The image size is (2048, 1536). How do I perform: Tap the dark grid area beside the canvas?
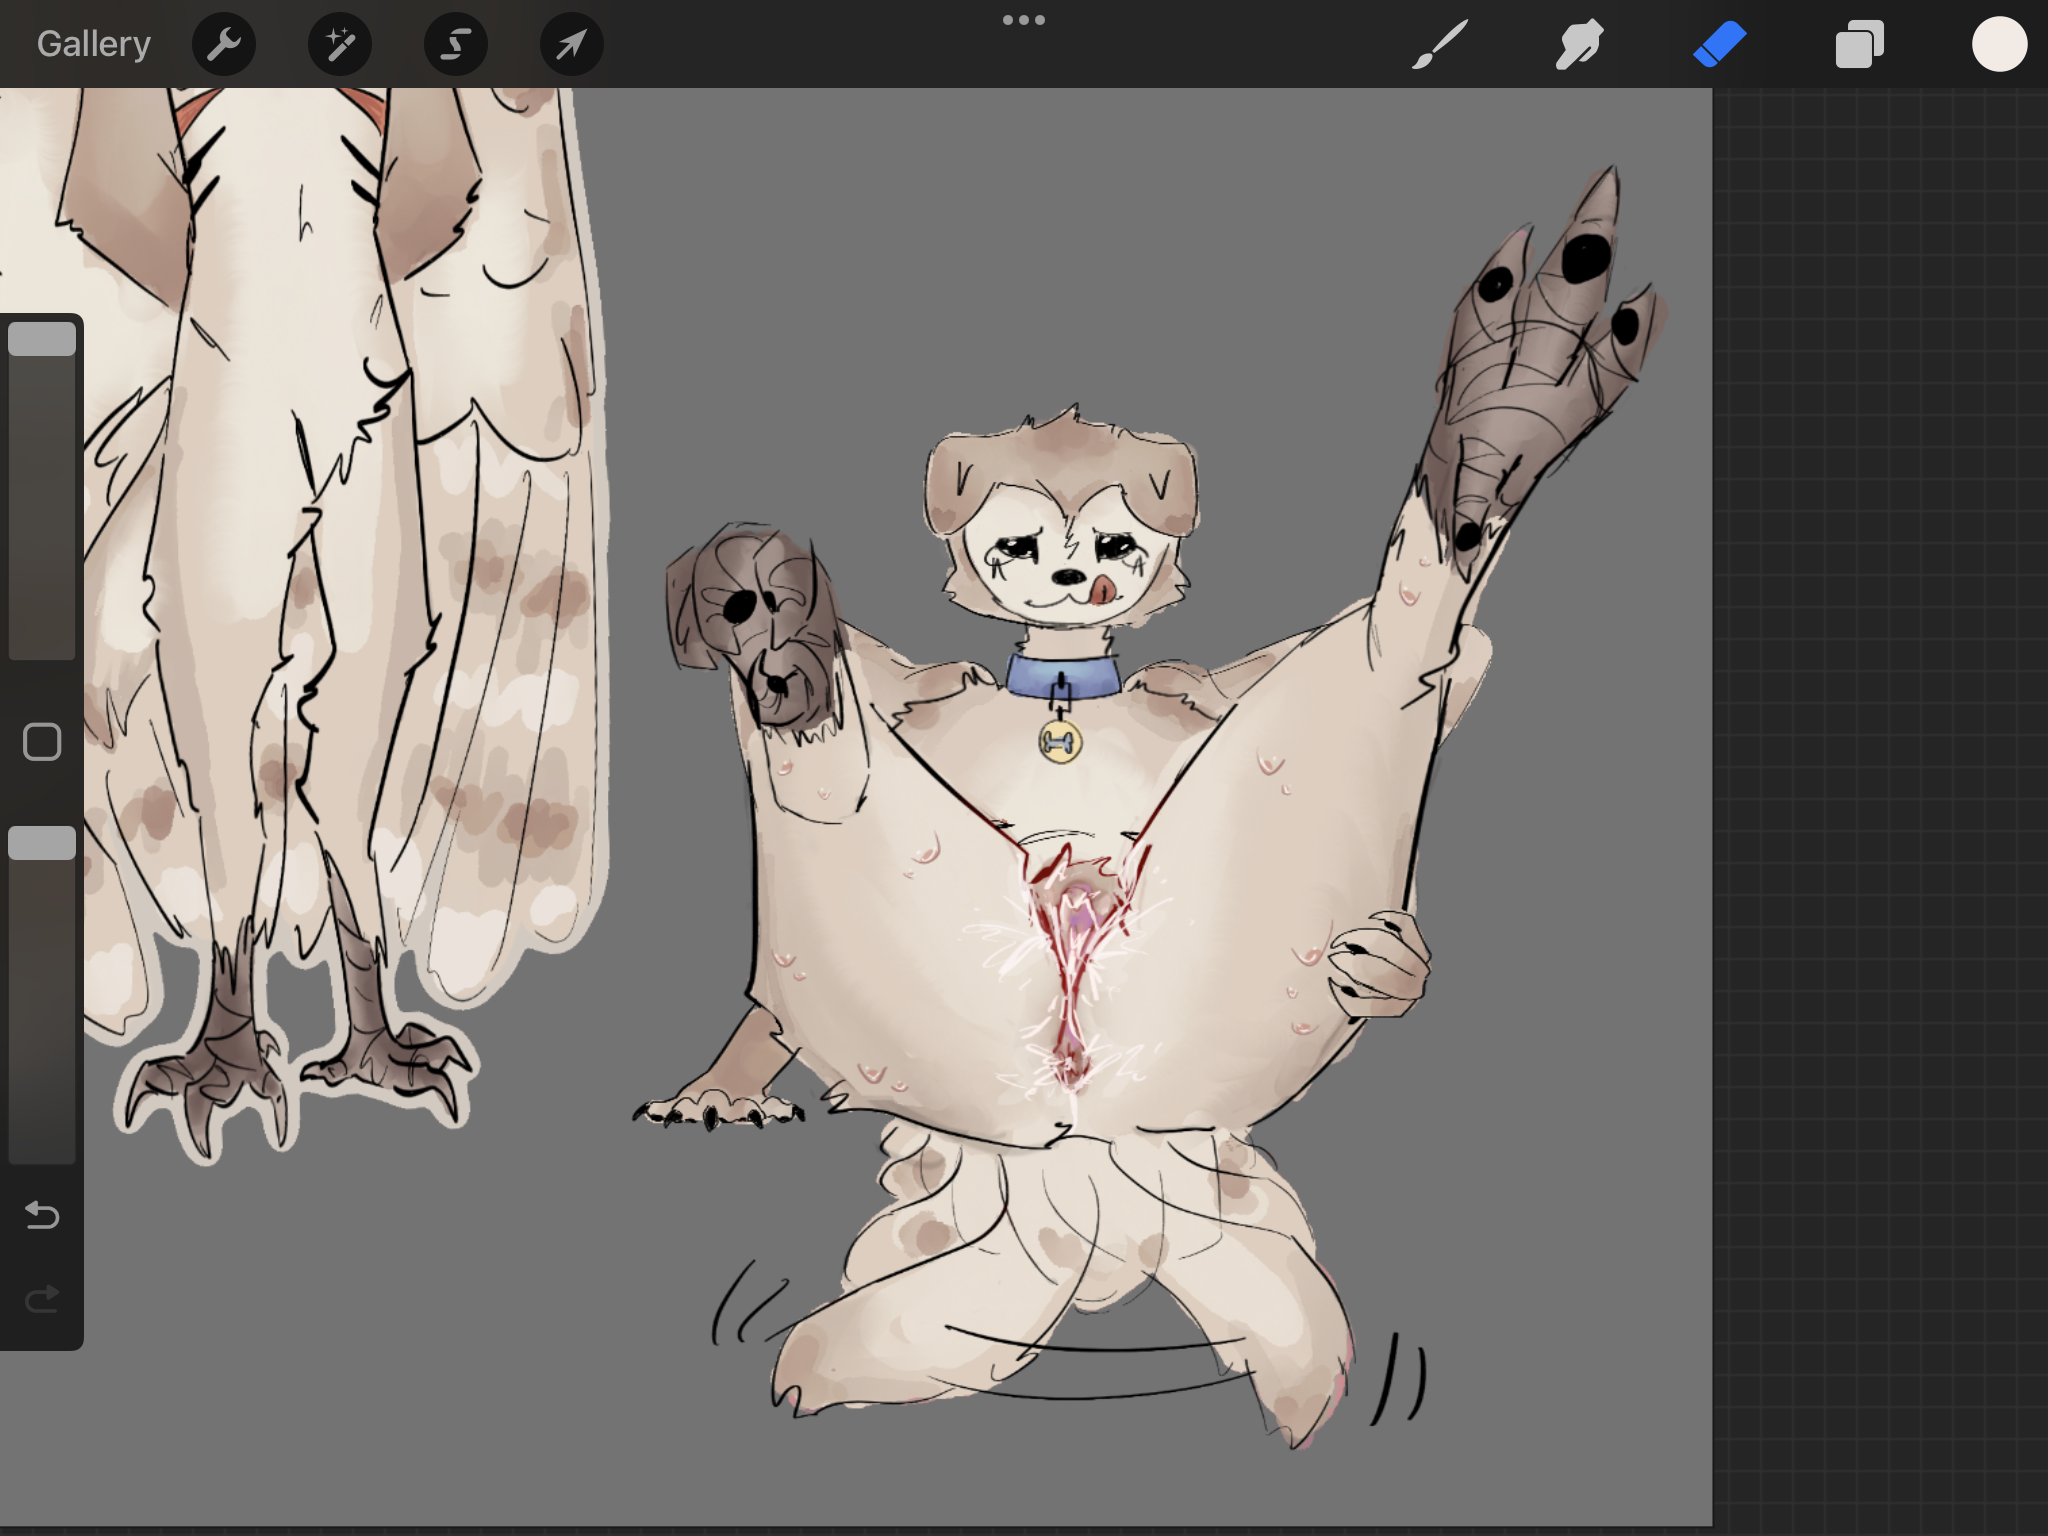pyautogui.click(x=1880, y=800)
